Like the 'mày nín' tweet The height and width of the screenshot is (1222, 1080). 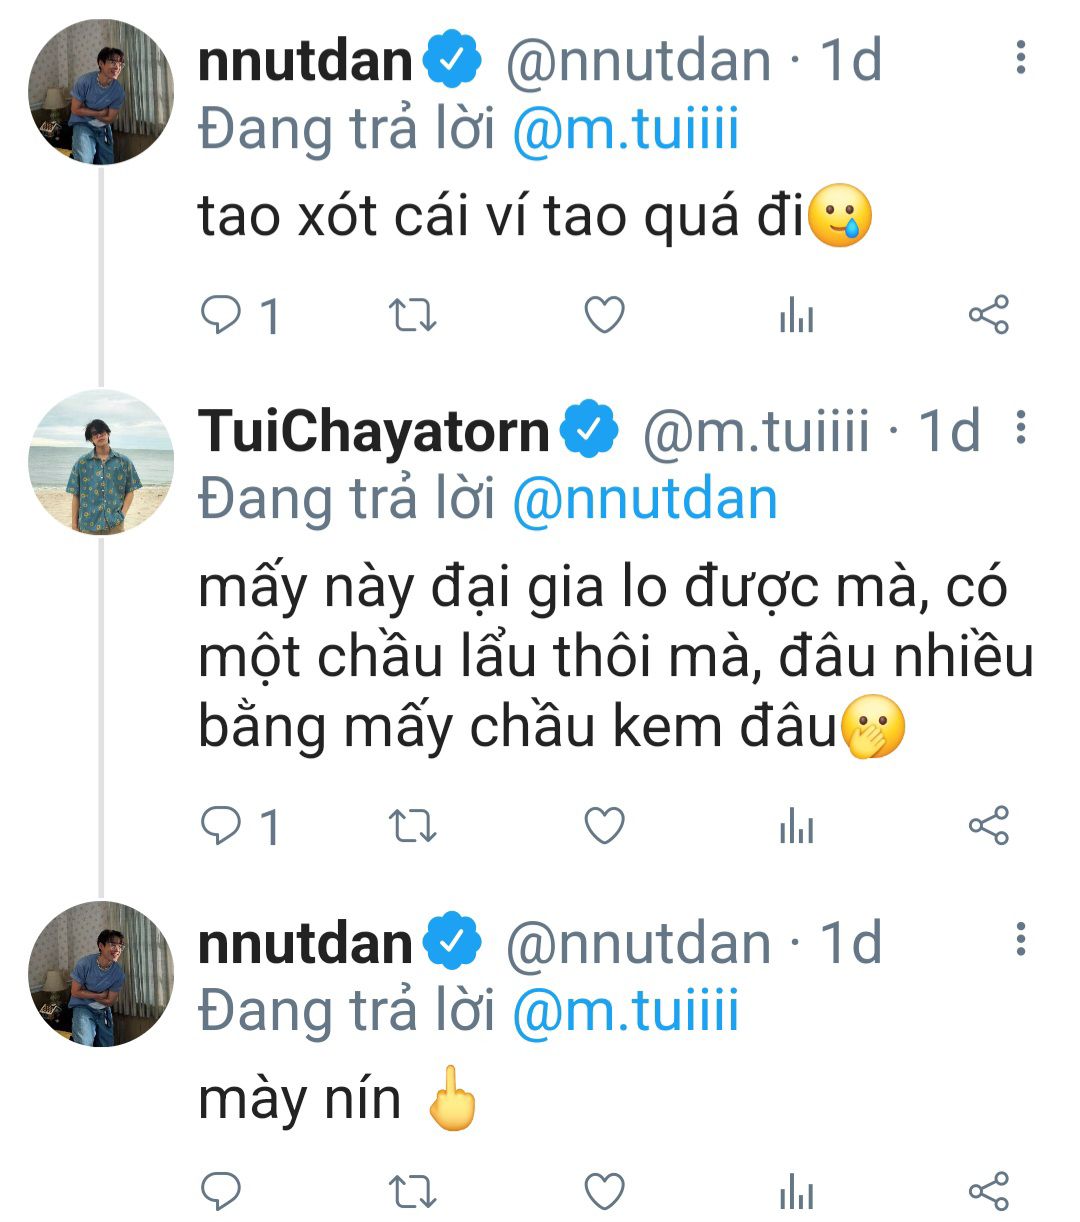point(604,1191)
